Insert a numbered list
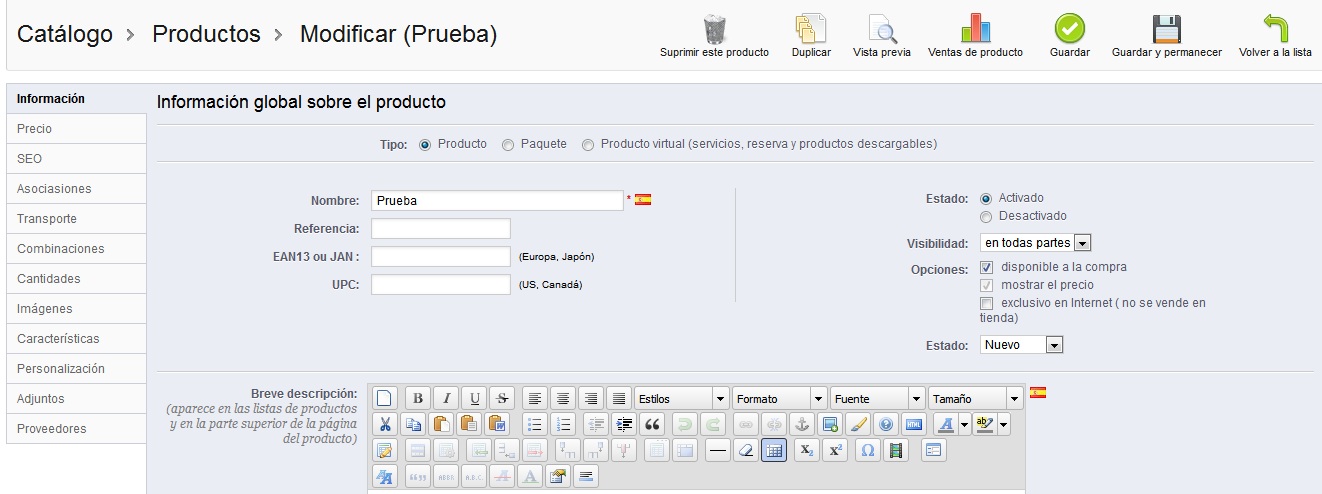 pos(563,424)
